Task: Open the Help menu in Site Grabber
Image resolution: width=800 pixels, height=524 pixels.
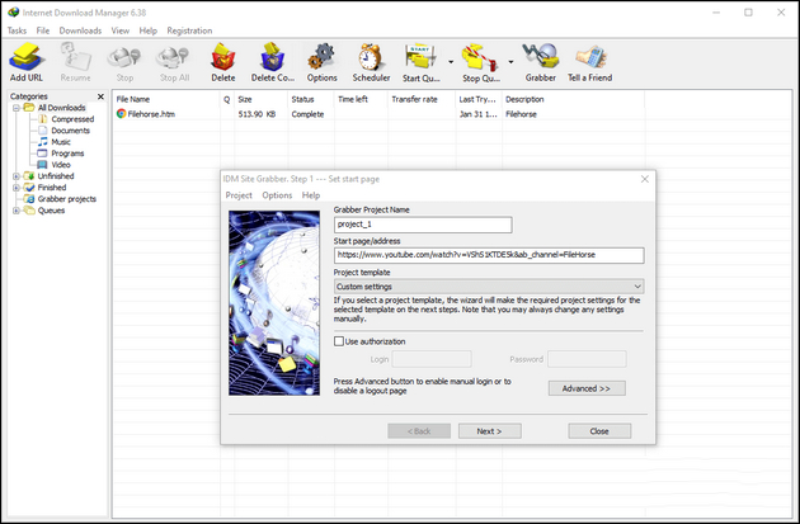Action: [x=311, y=195]
